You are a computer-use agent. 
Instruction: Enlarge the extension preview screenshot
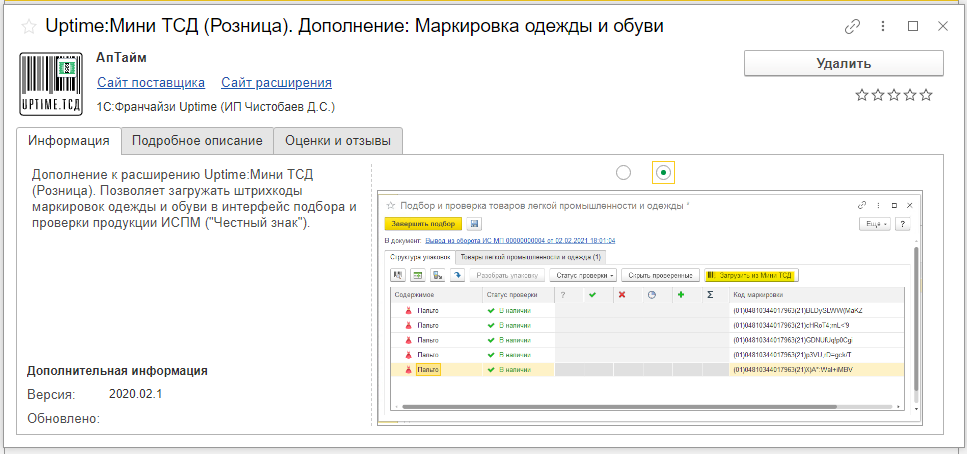[x=649, y=308]
